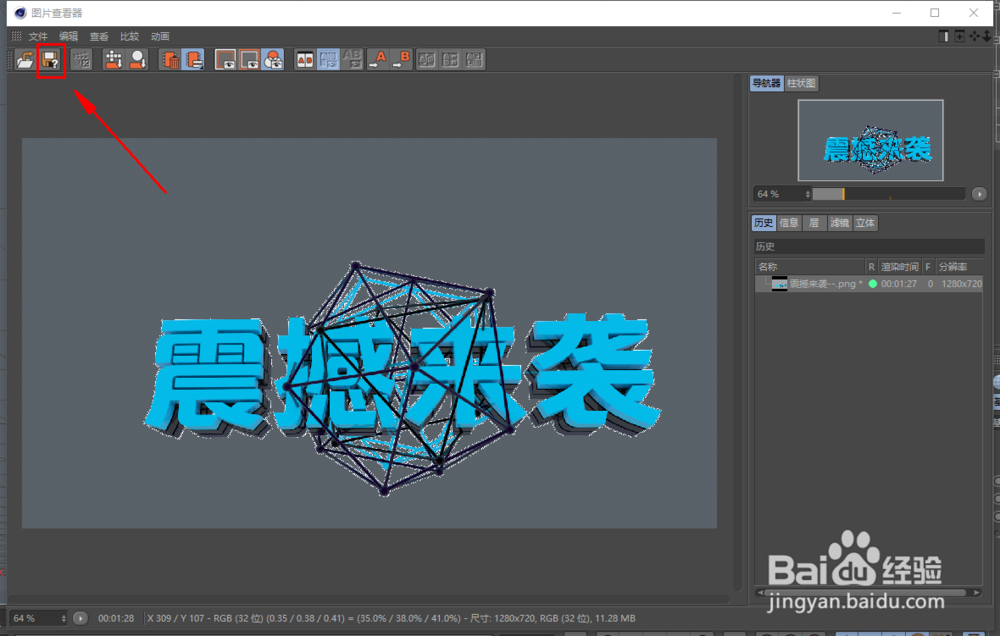Click the bottom zoom level stepper arrows
Screen dimensions: 1000x636
click(x=62, y=618)
